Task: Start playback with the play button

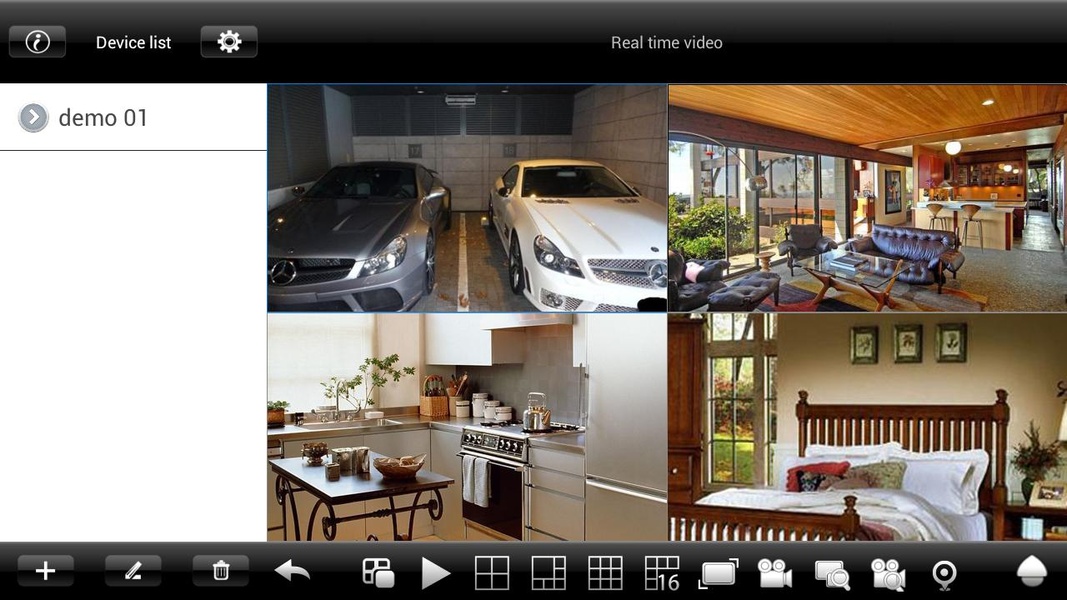Action: pyautogui.click(x=436, y=573)
